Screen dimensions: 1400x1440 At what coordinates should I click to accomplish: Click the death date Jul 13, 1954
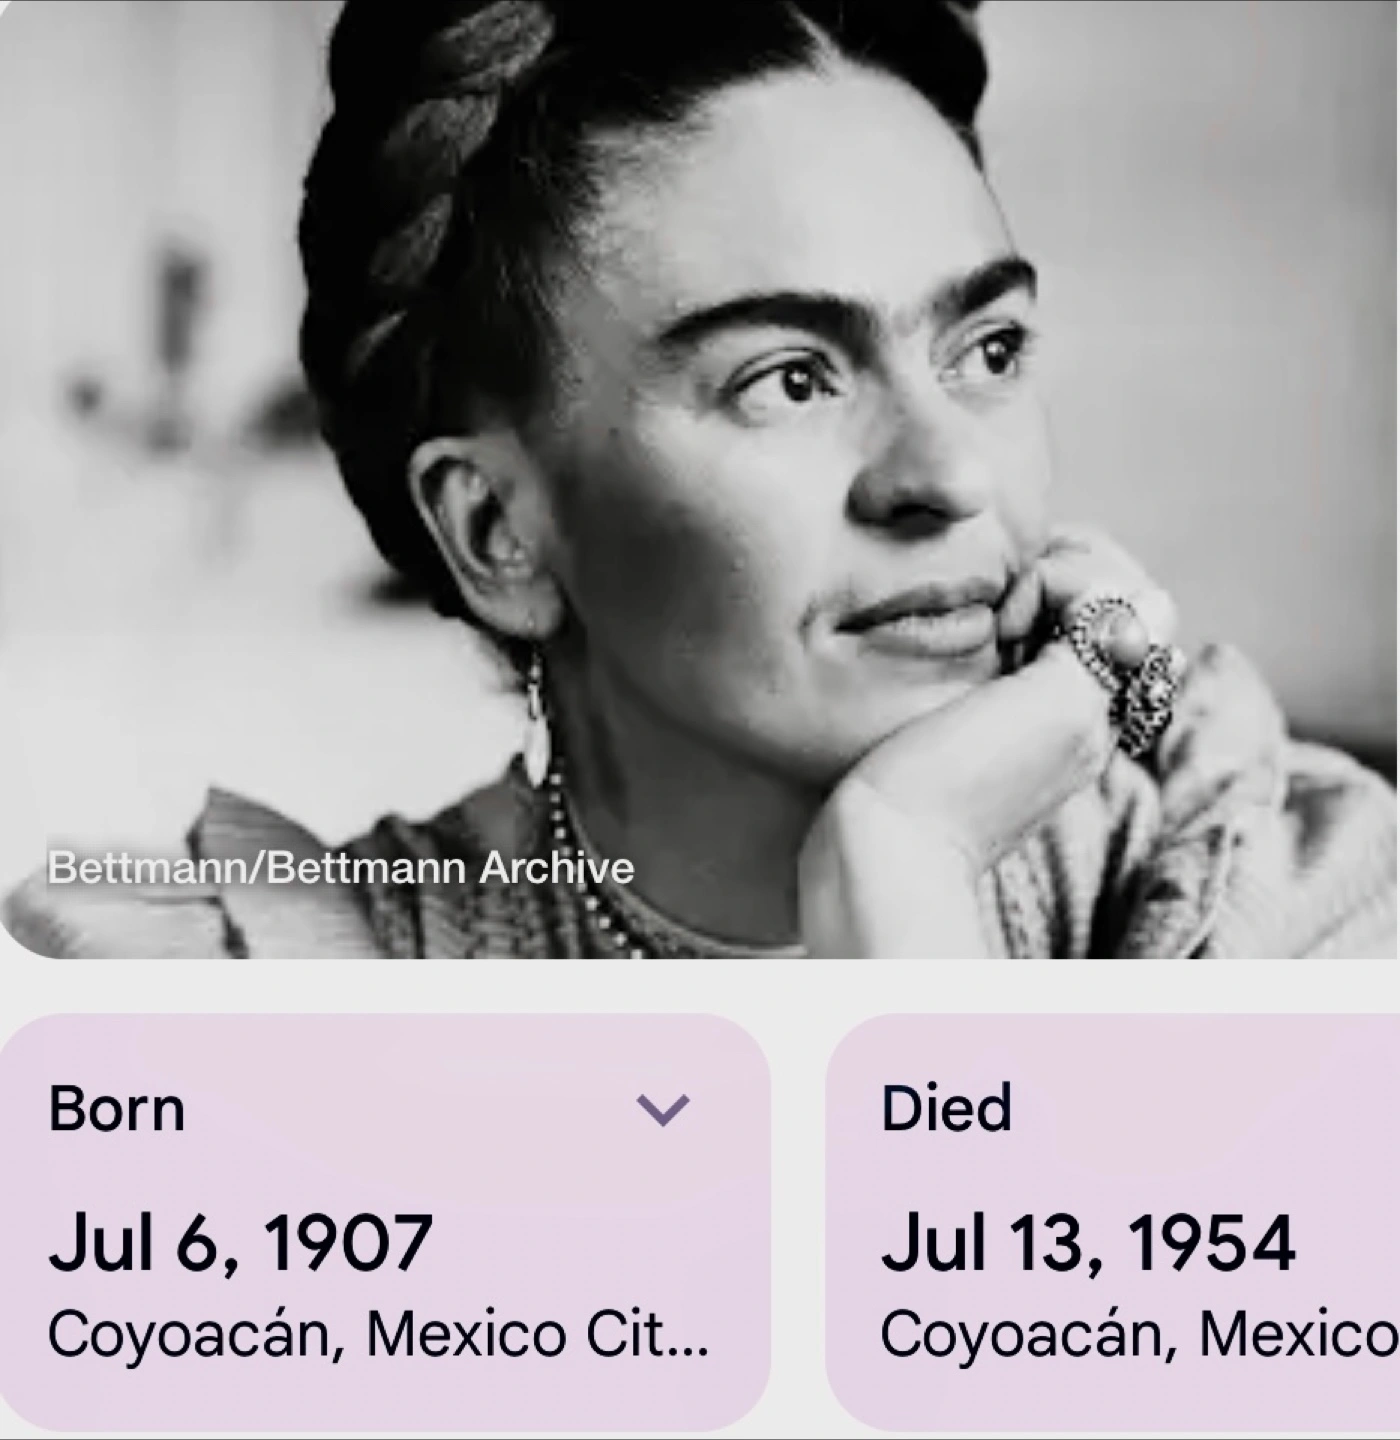tap(1087, 1241)
